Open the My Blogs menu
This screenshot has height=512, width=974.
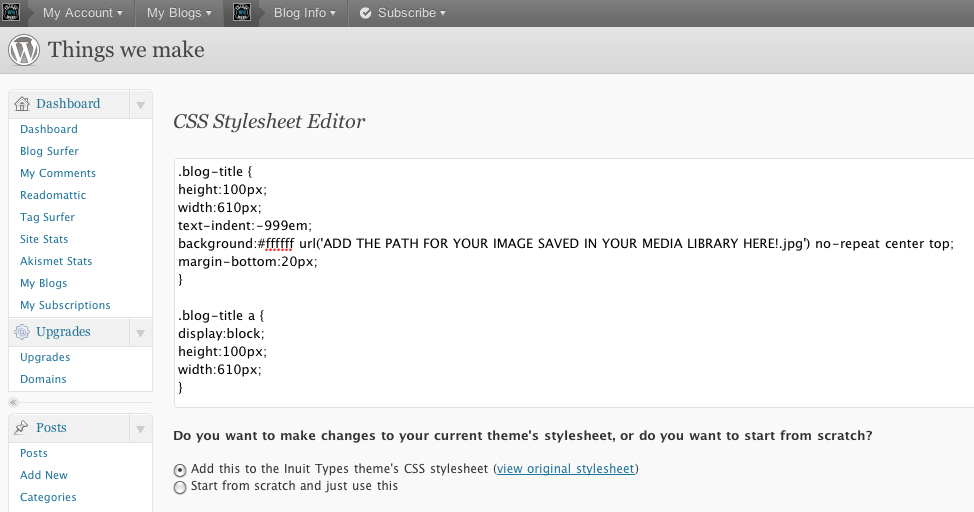click(179, 13)
